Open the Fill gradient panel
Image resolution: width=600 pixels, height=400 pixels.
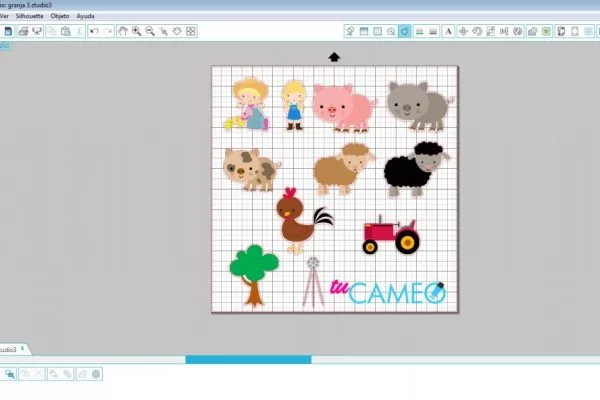[x=364, y=31]
